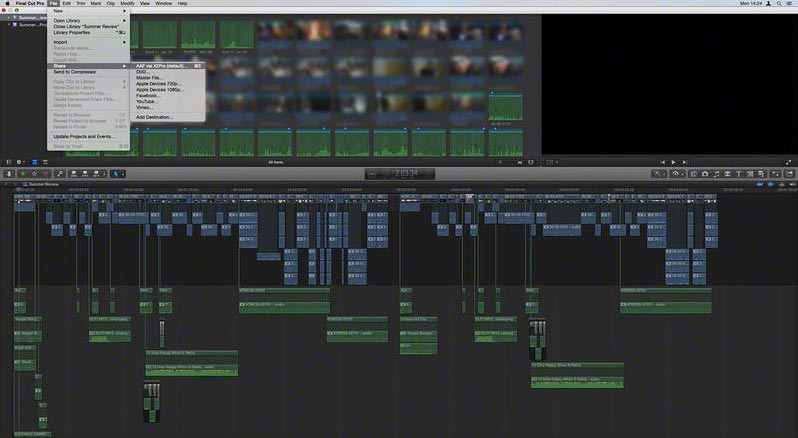Screen dimensions: 798x438
Task: Share to Vimeo from submenu
Action: point(167,107)
